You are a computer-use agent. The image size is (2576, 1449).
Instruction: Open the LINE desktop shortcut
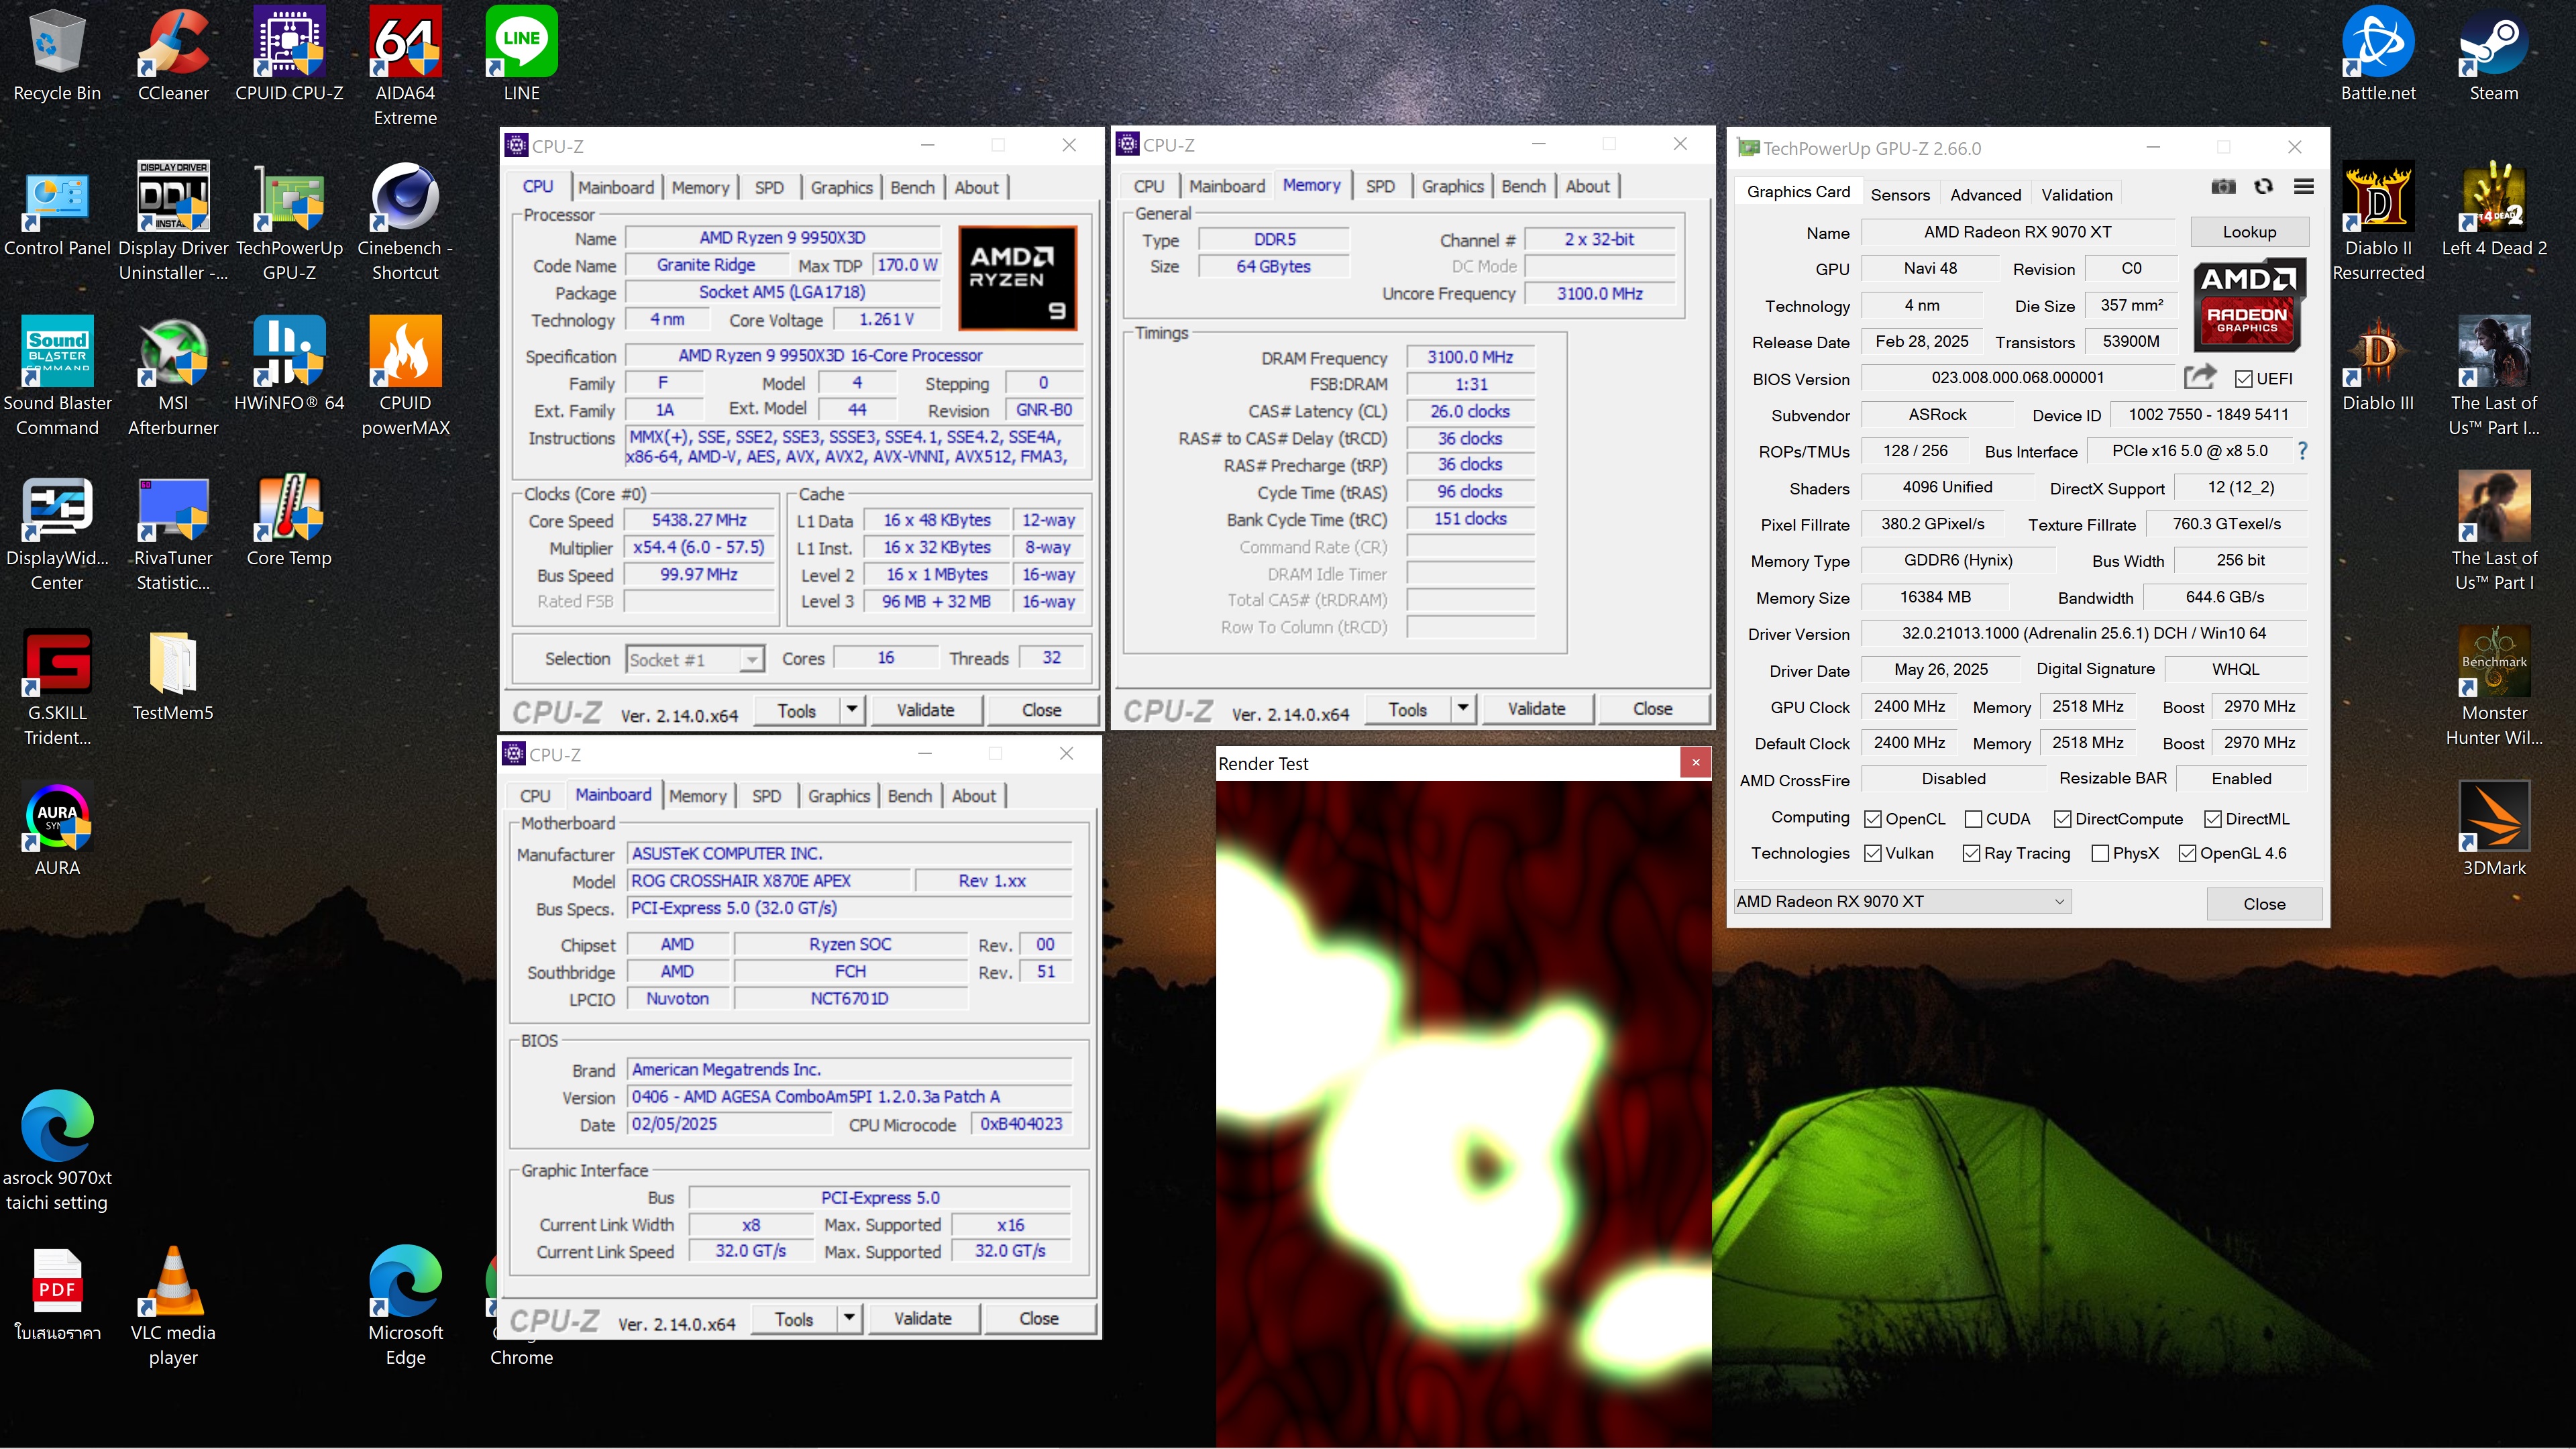tap(521, 55)
